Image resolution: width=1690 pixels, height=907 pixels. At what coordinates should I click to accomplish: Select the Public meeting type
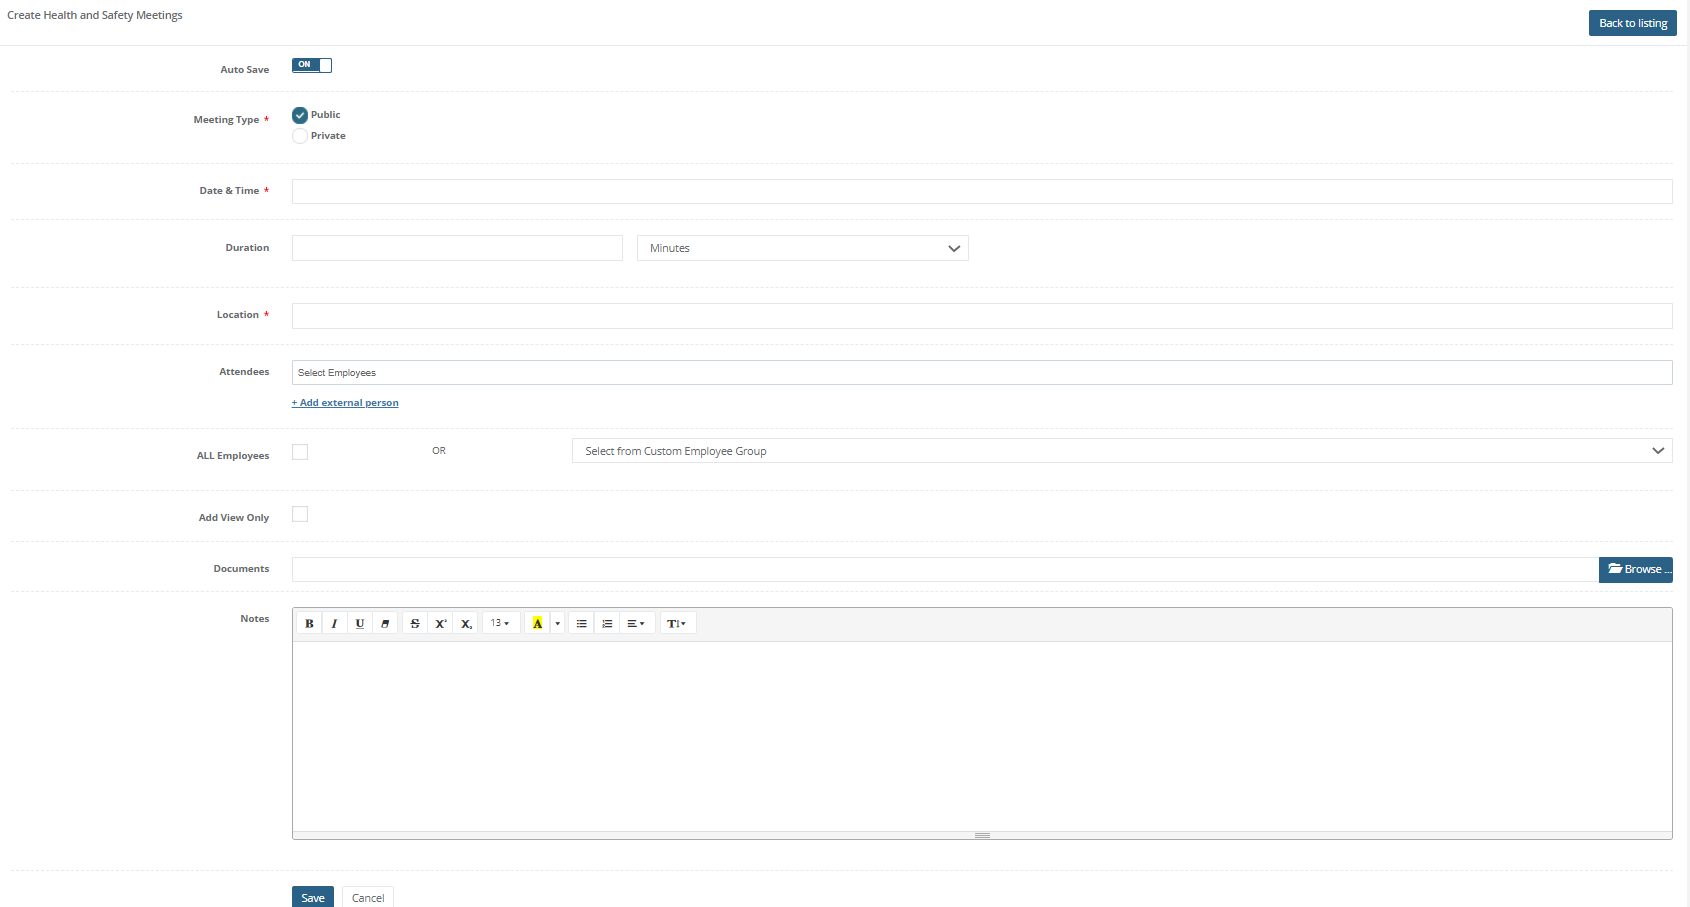coord(300,115)
